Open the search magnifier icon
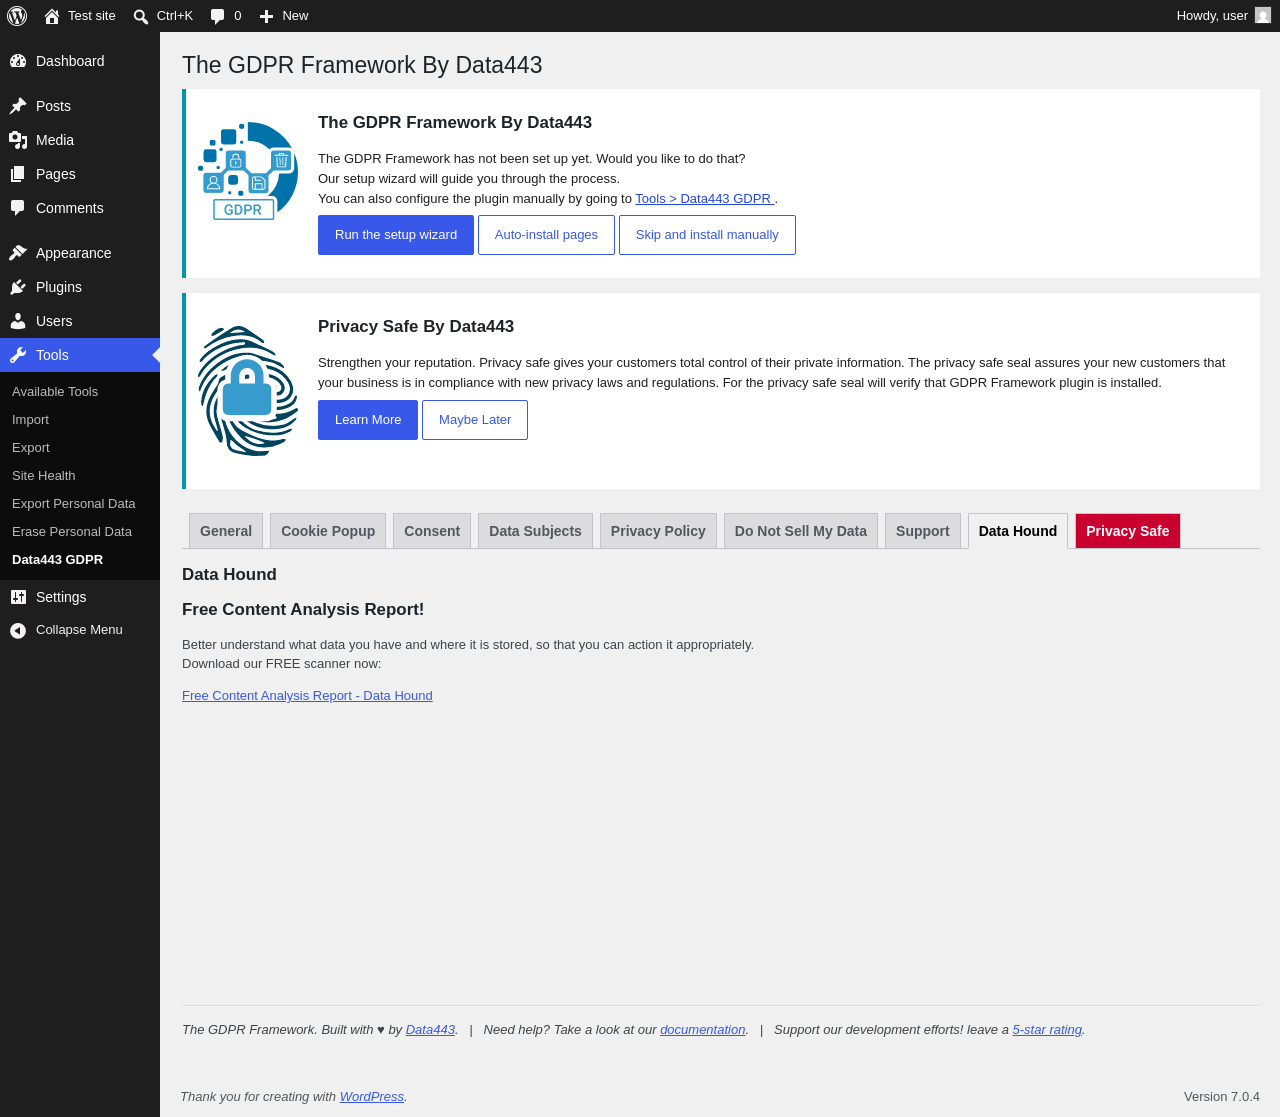Screen dimensions: 1280x1117 141,16
